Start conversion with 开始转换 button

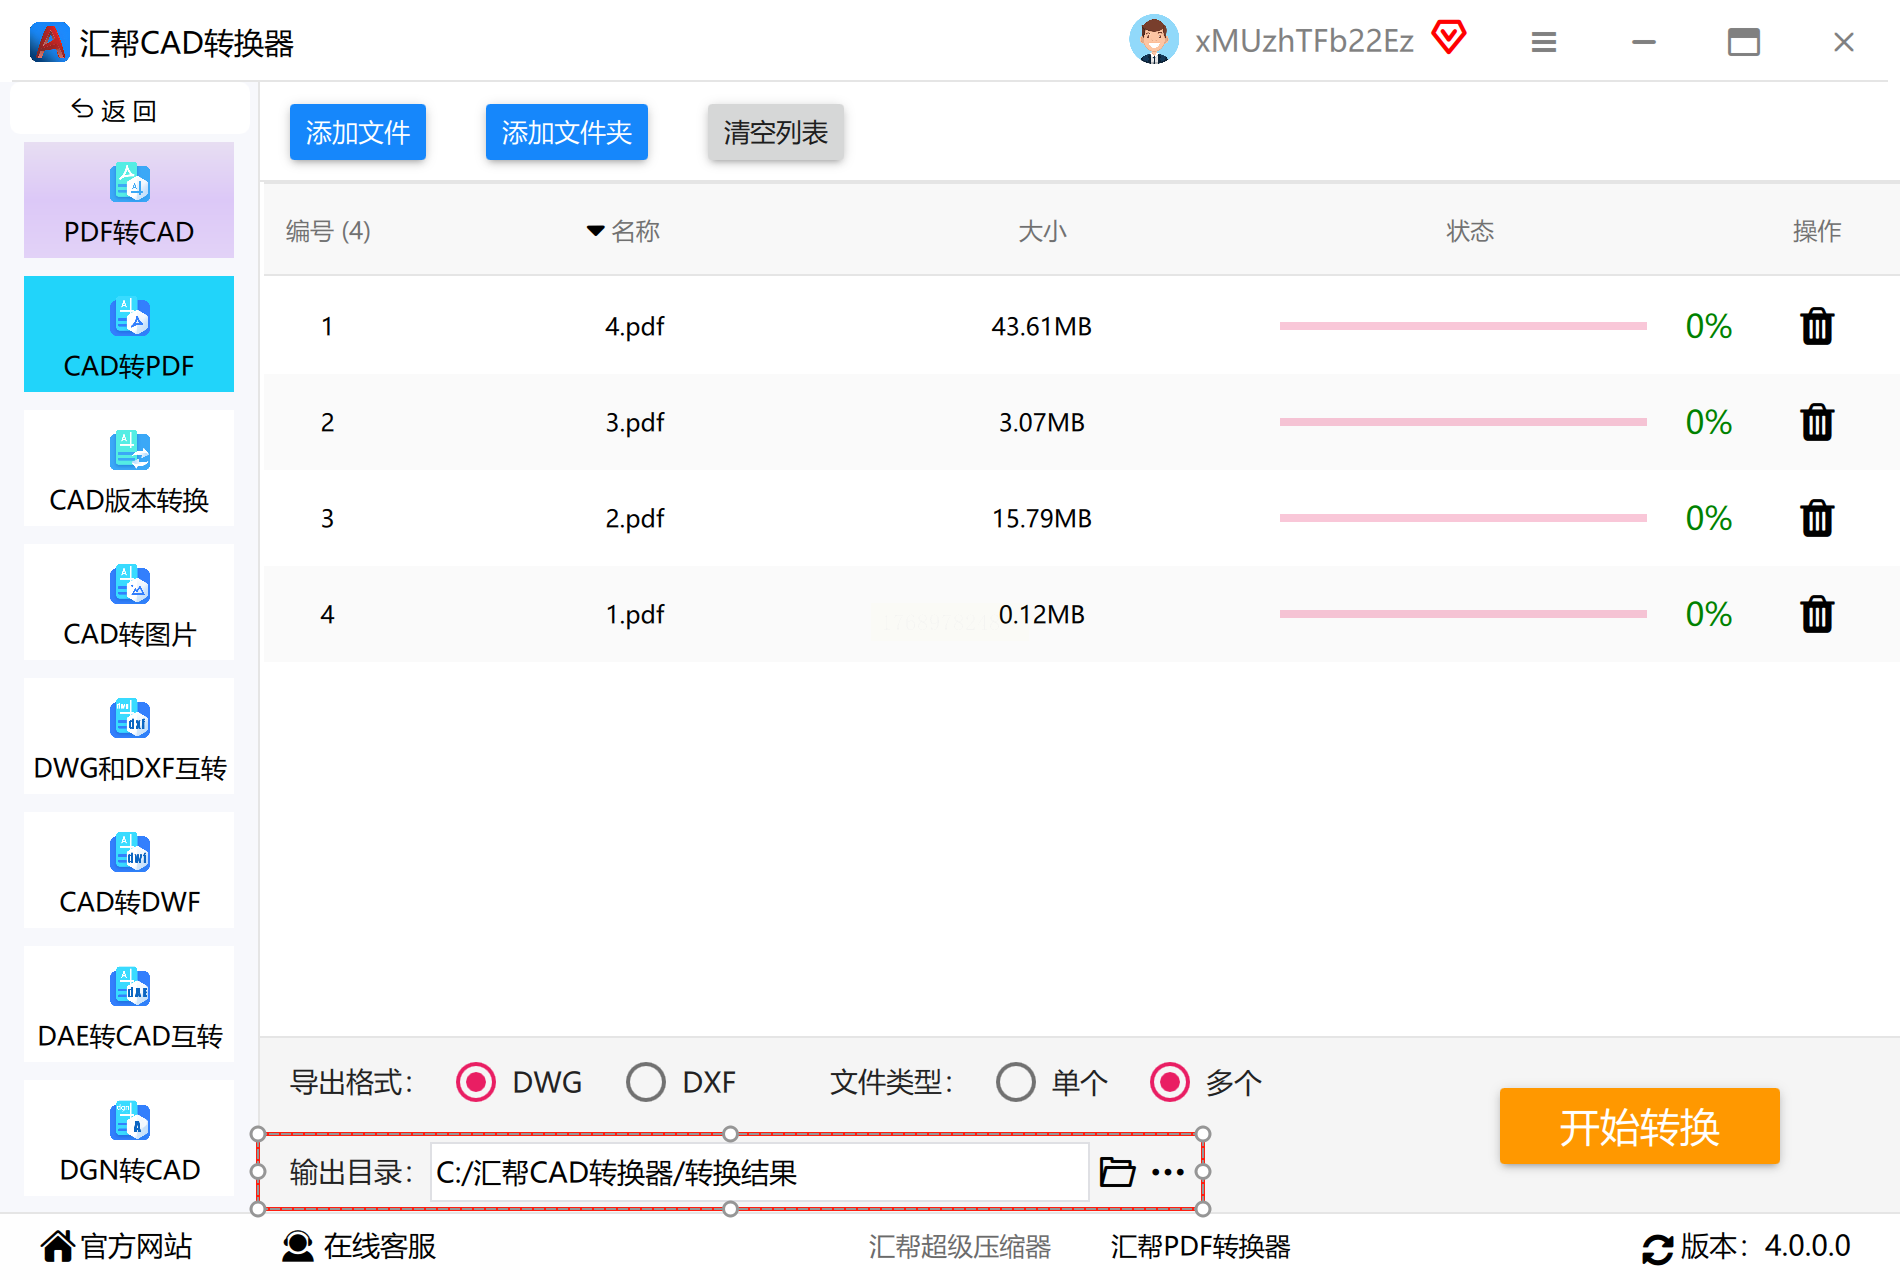coord(1640,1126)
